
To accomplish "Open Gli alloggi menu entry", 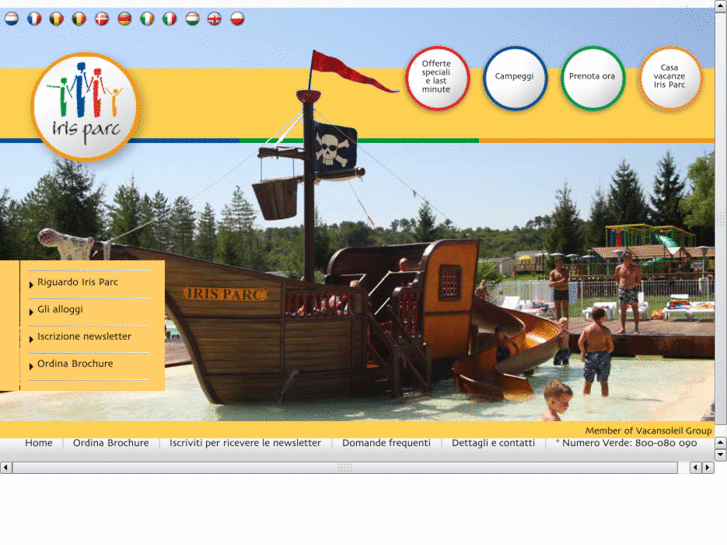I will click(60, 309).
